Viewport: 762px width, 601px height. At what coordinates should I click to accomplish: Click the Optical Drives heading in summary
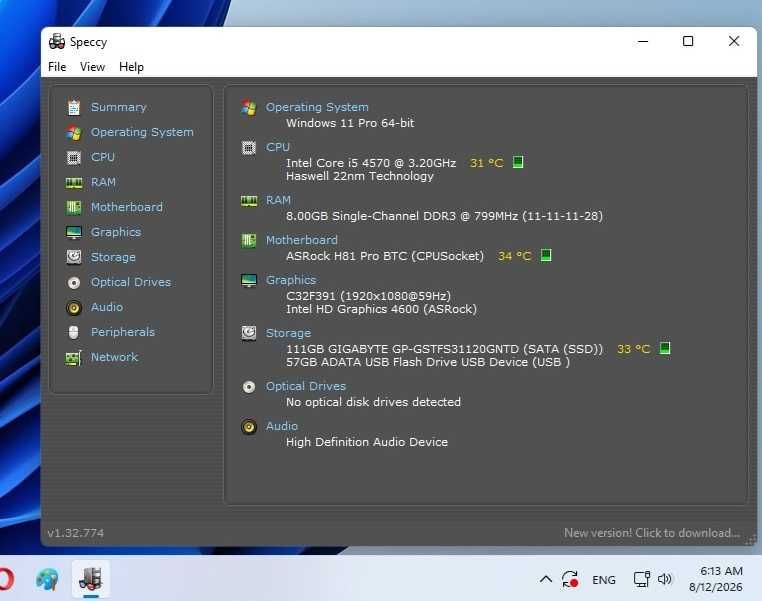click(306, 386)
